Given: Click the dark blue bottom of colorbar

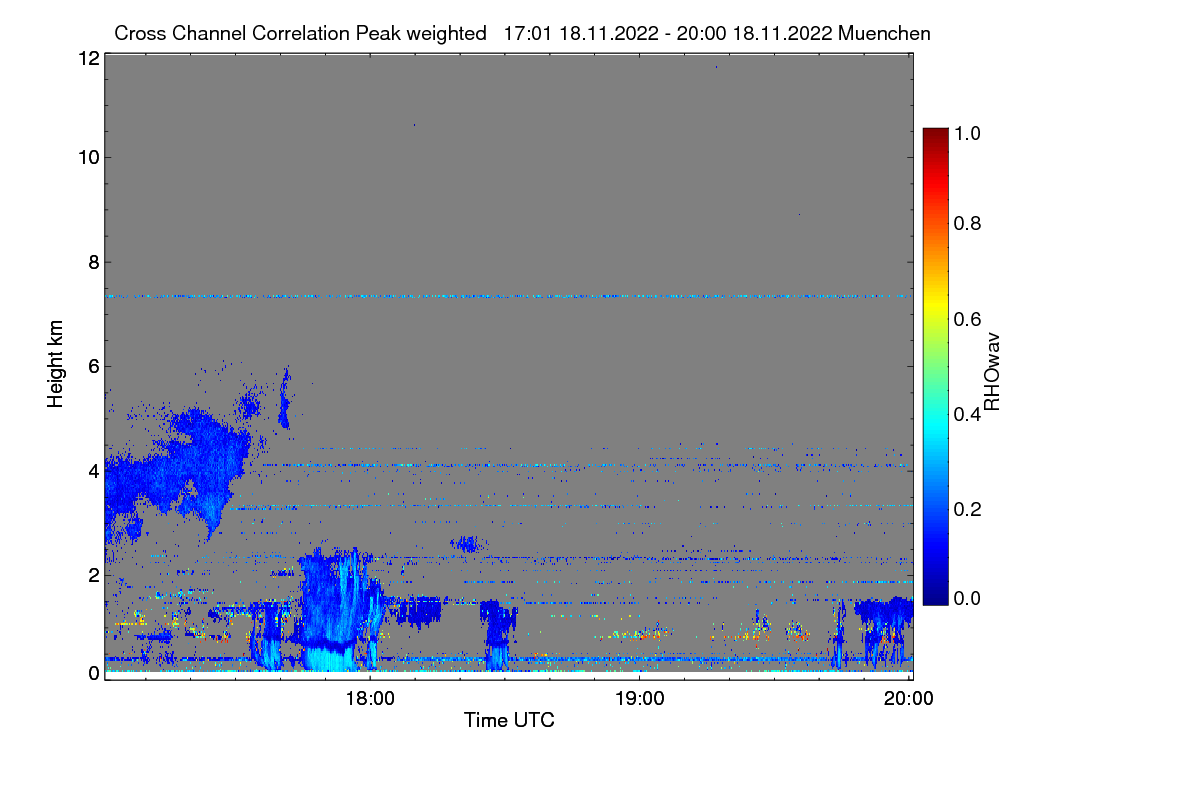Looking at the screenshot, I should pyautogui.click(x=935, y=598).
